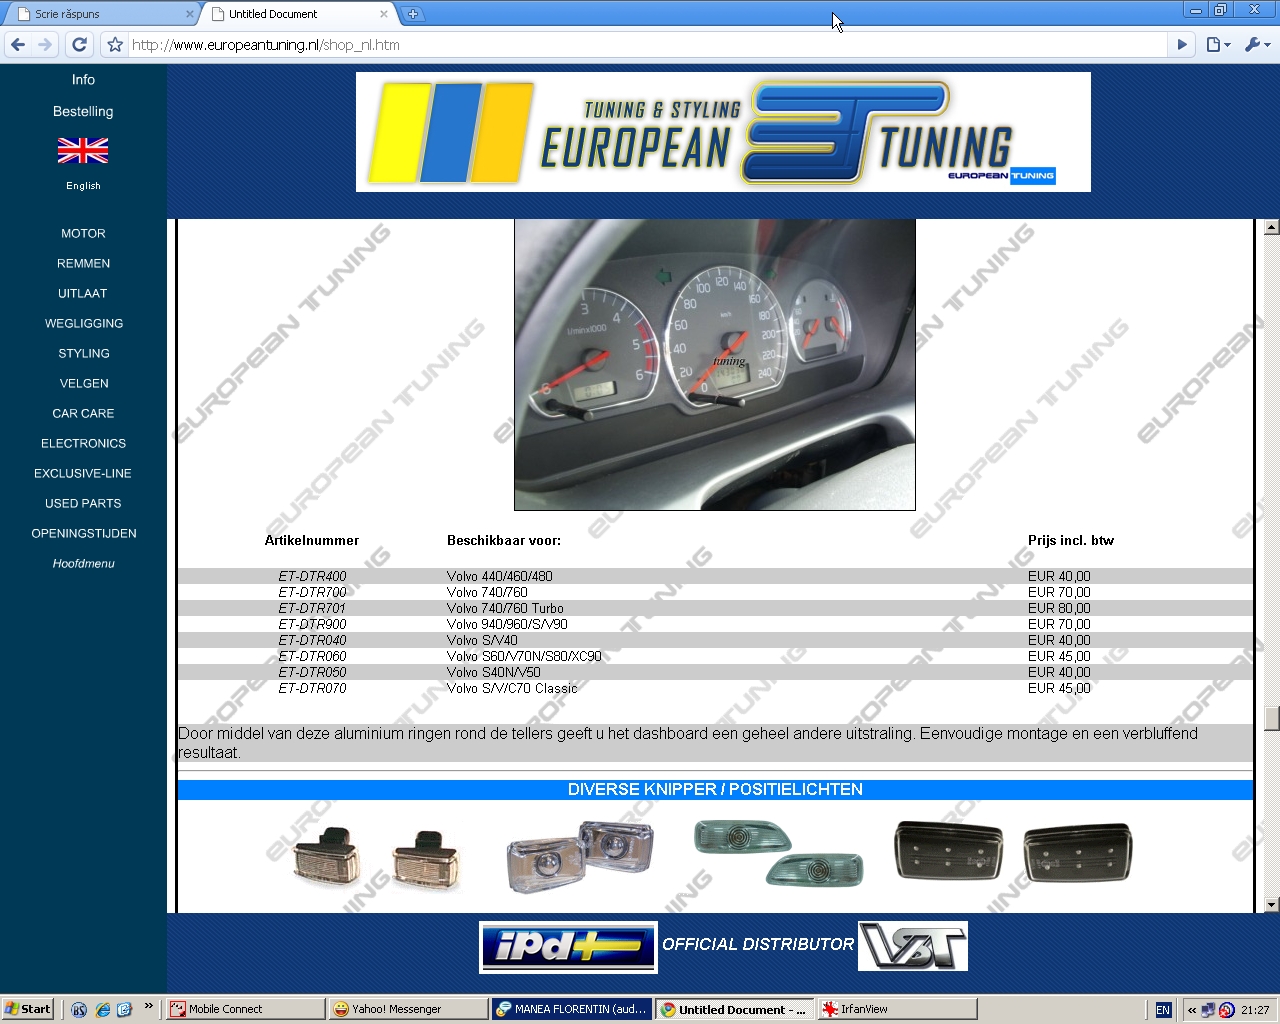1280x1024 pixels.
Task: Open the Windows Start menu
Action: coord(28,1009)
